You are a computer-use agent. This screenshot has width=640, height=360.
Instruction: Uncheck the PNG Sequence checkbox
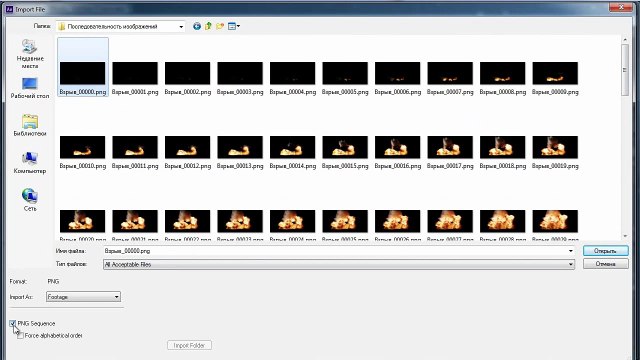(13, 323)
